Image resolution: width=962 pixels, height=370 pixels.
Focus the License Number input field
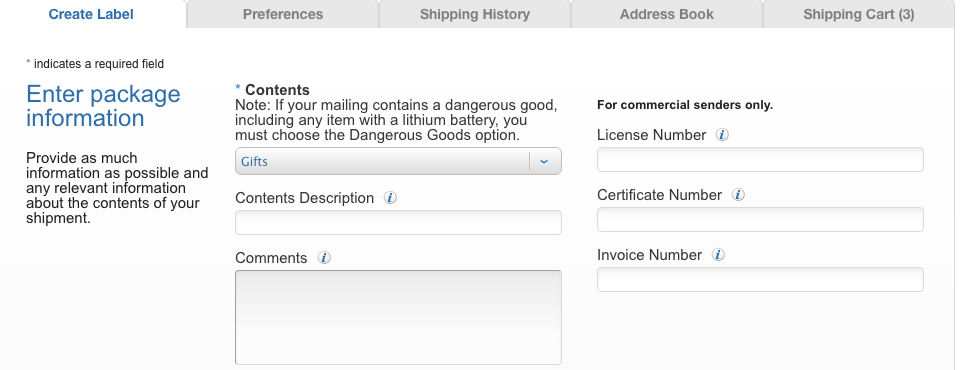(760, 160)
